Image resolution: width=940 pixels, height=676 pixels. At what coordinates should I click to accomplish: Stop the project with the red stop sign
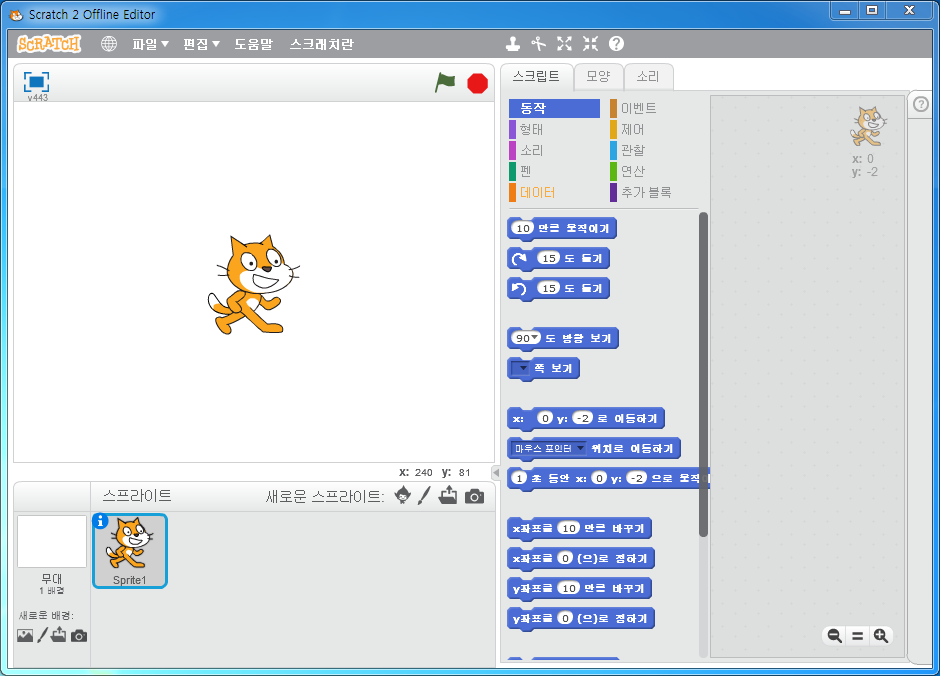coord(477,83)
